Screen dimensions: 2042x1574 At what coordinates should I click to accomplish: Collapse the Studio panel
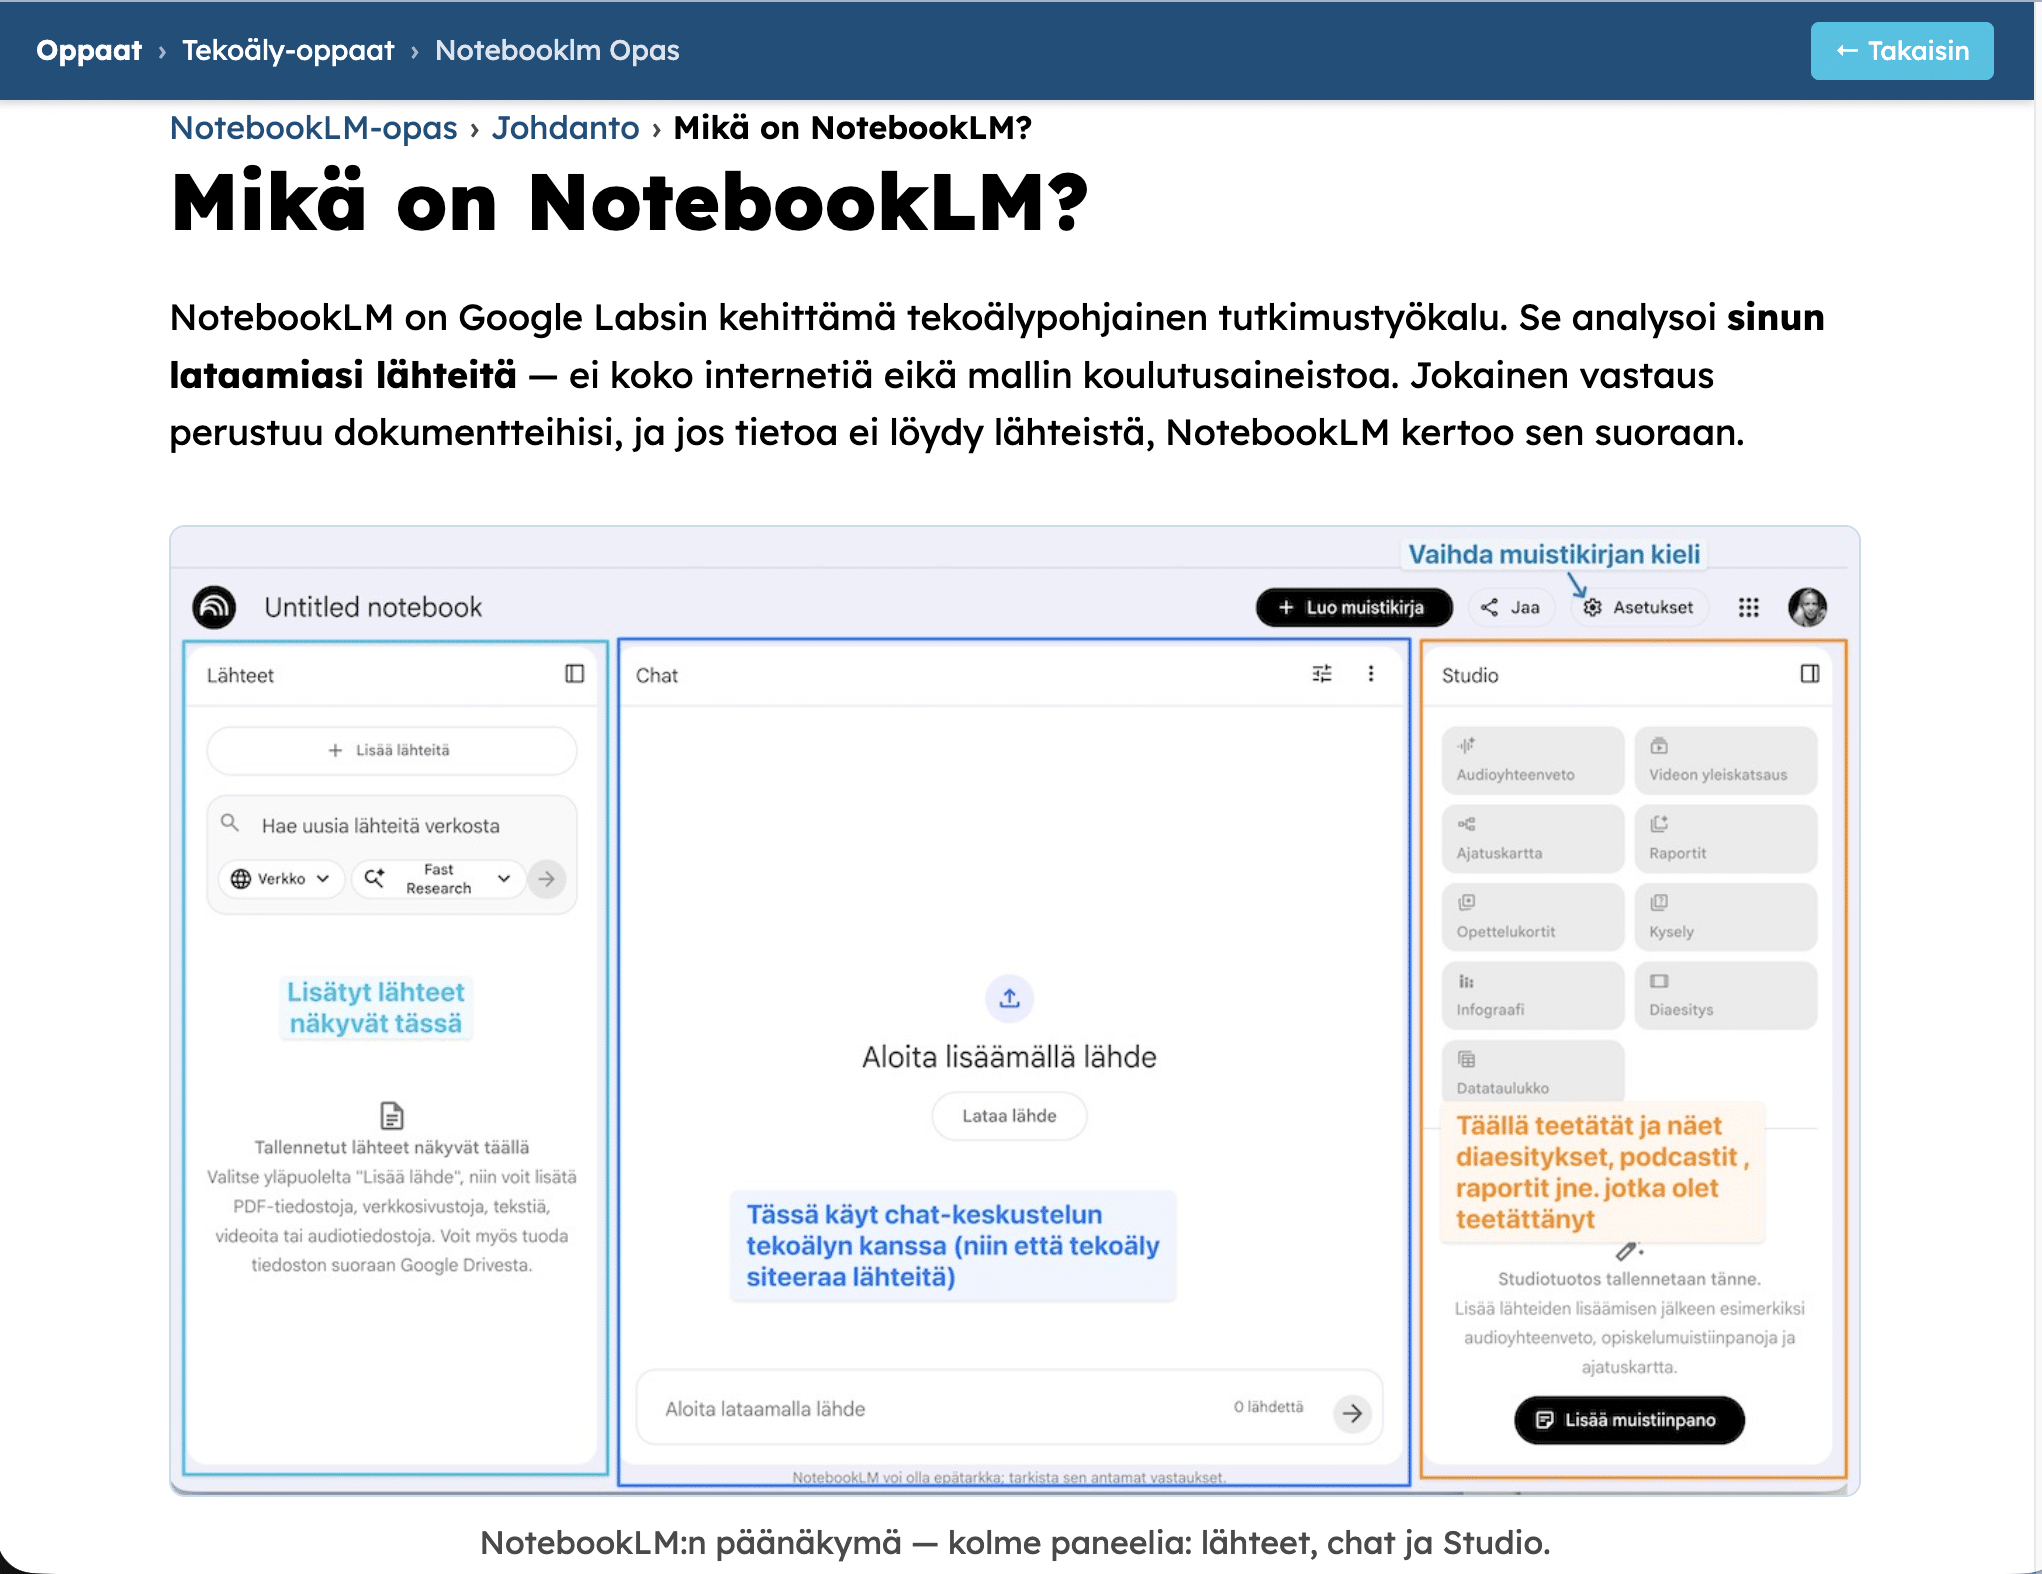1809,674
